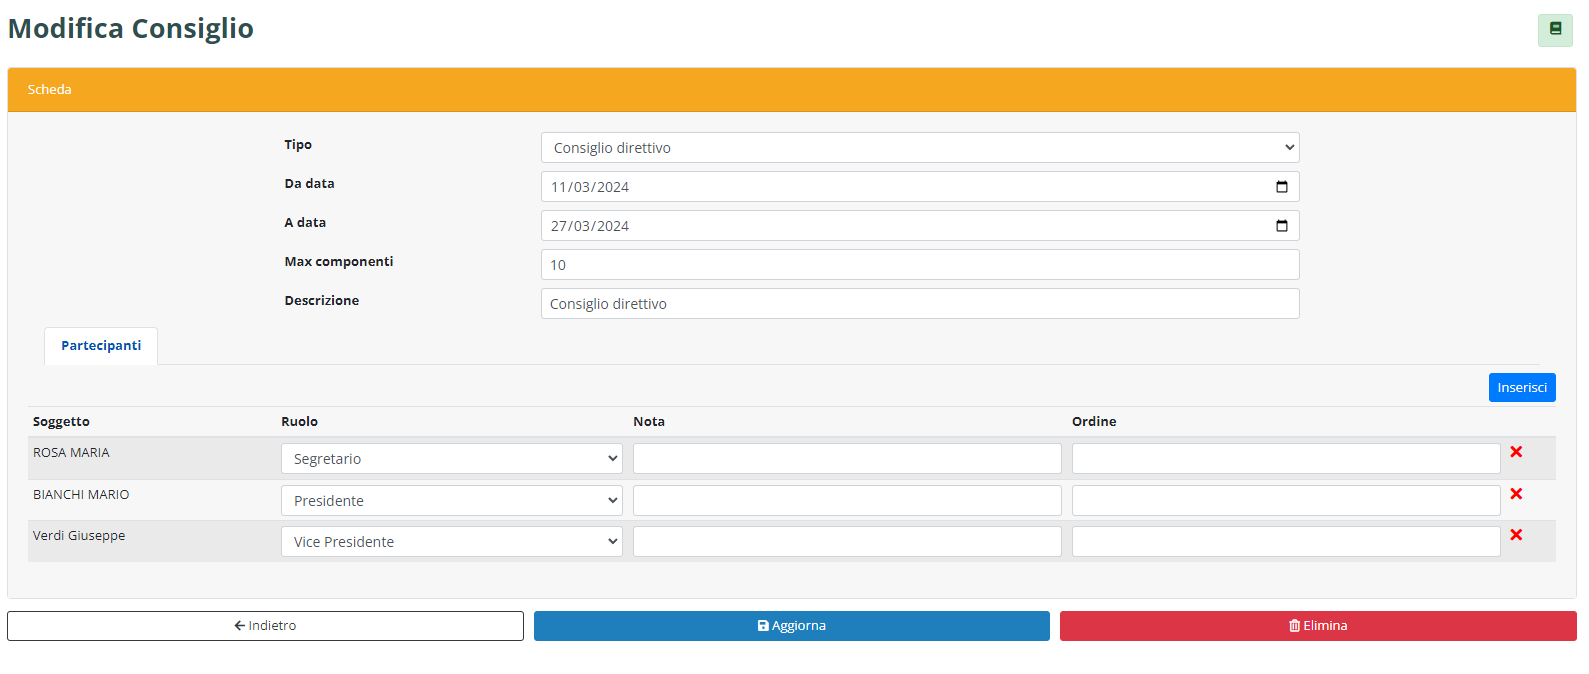The image size is (1589, 674).
Task: Change role for BIANCHI MARIO dropdown
Action: (x=451, y=501)
